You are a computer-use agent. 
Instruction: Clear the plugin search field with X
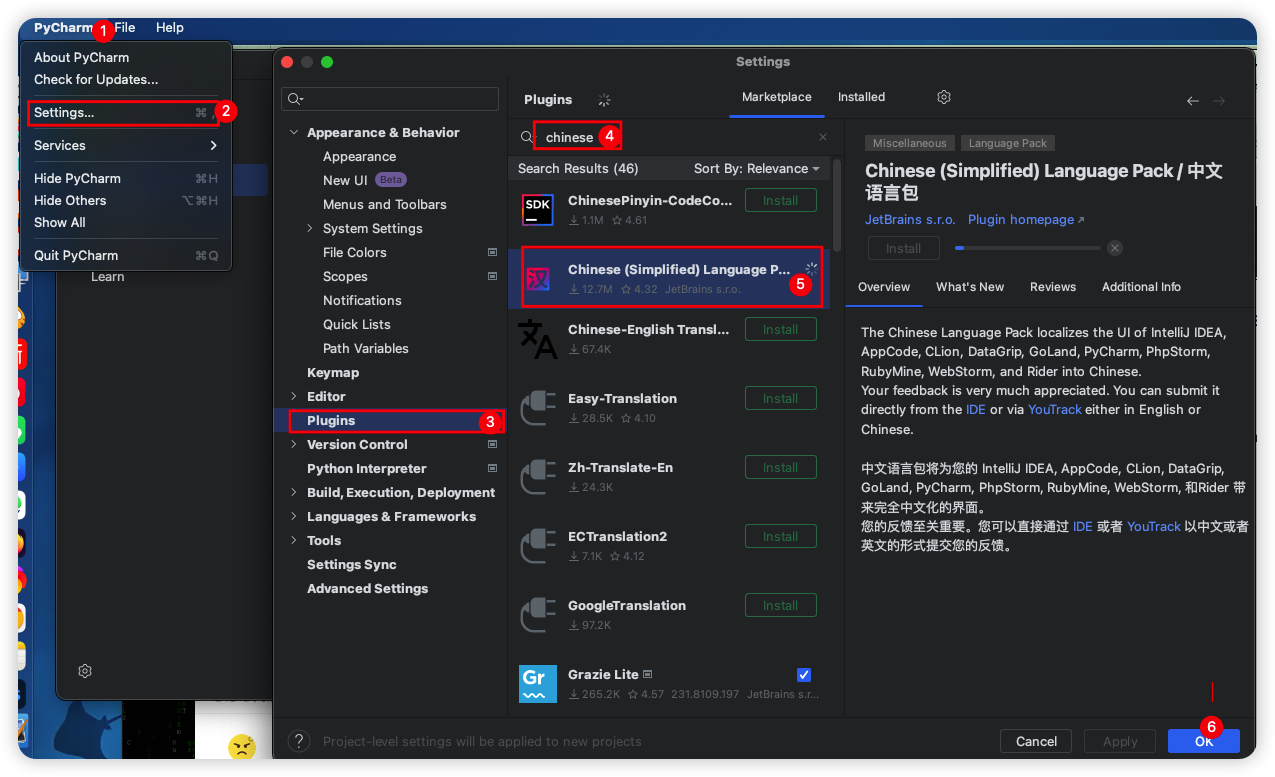(x=823, y=137)
